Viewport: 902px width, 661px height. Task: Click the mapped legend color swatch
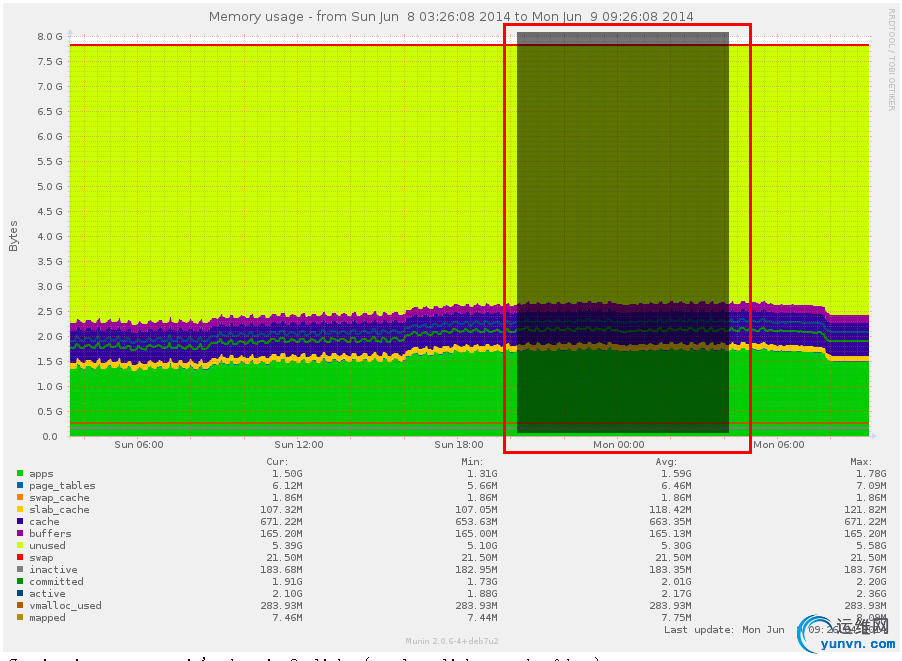pyautogui.click(x=20, y=617)
